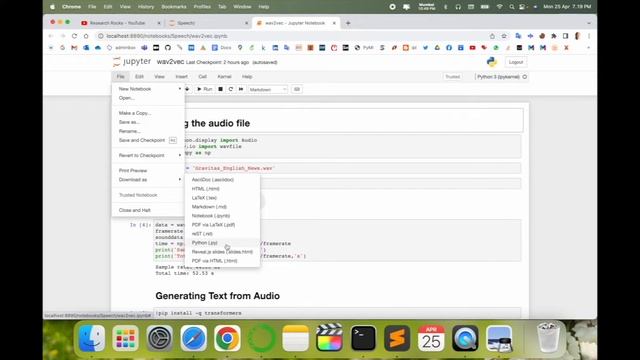Open the cell type Markdown dropdown

267,89
